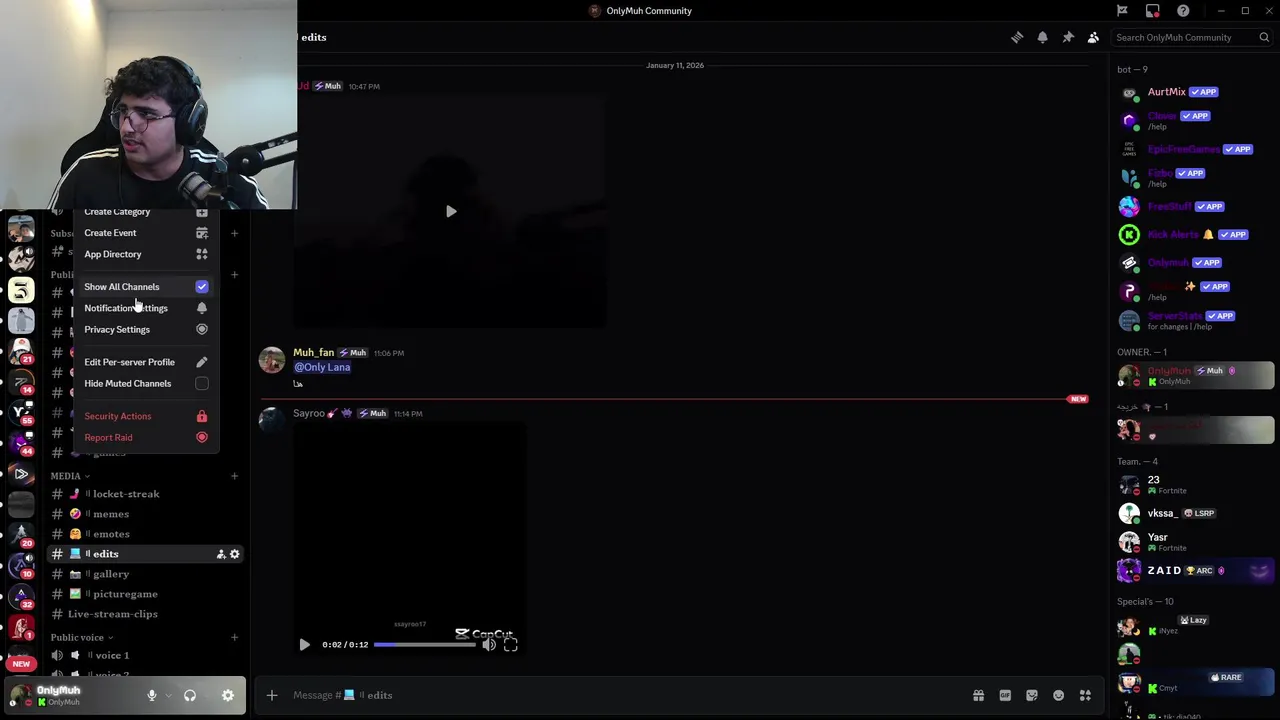Play the Sayroo video from control bar
The width and height of the screenshot is (1280, 720).
click(x=304, y=645)
